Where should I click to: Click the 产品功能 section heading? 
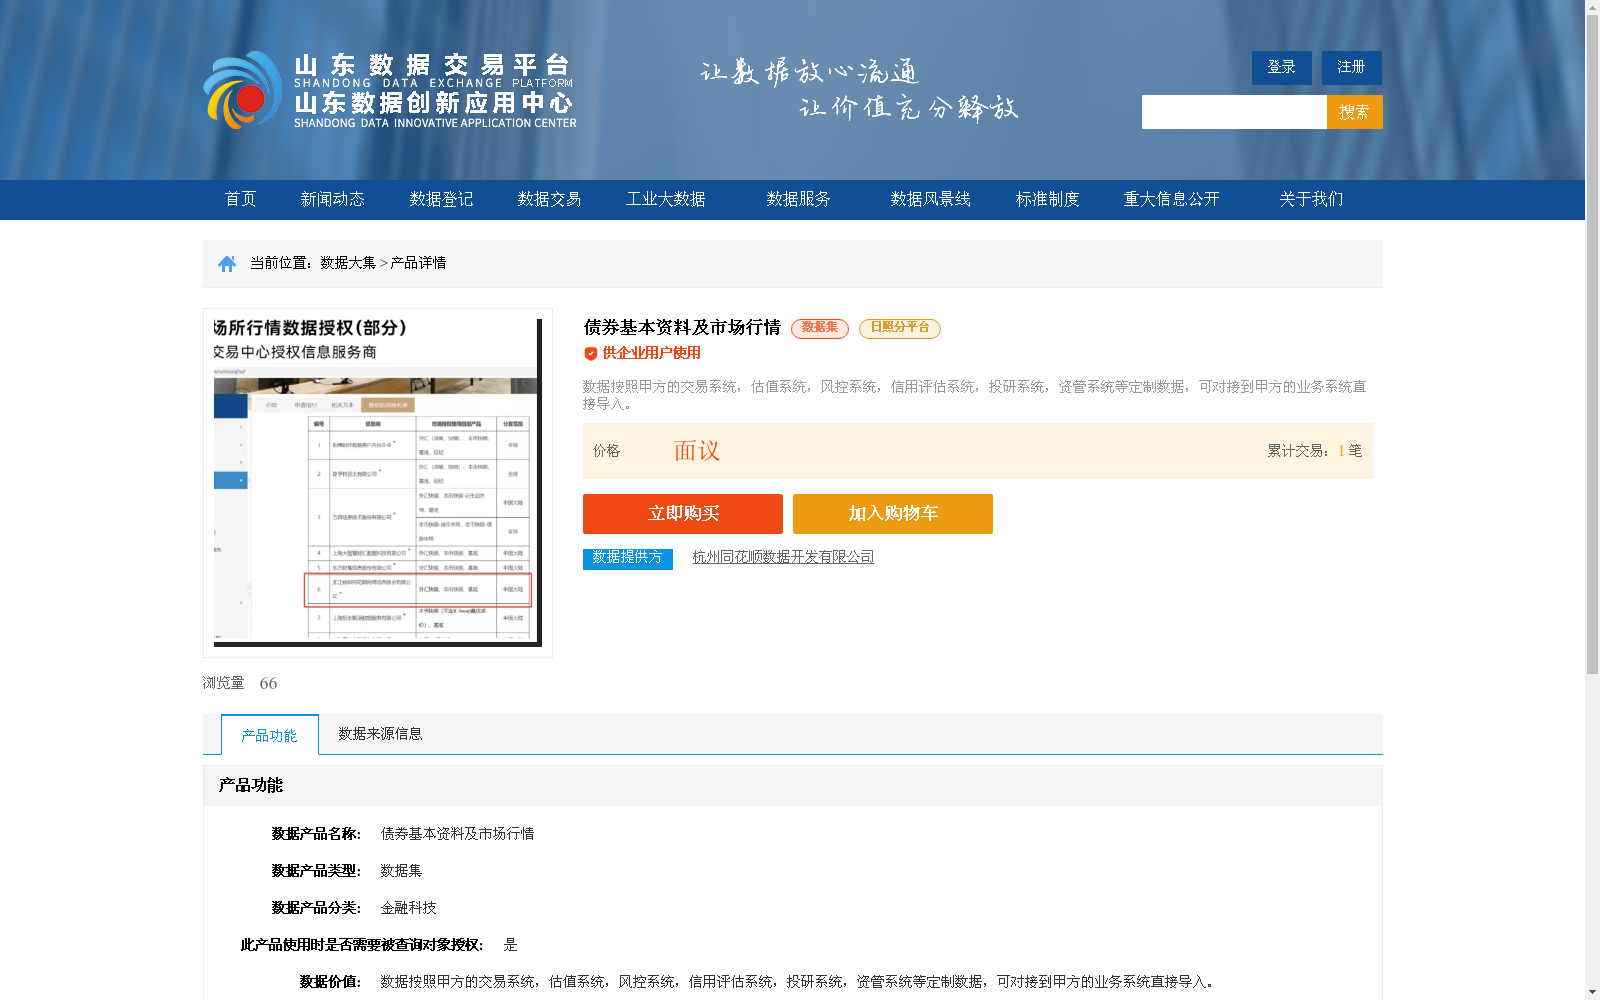click(x=251, y=786)
